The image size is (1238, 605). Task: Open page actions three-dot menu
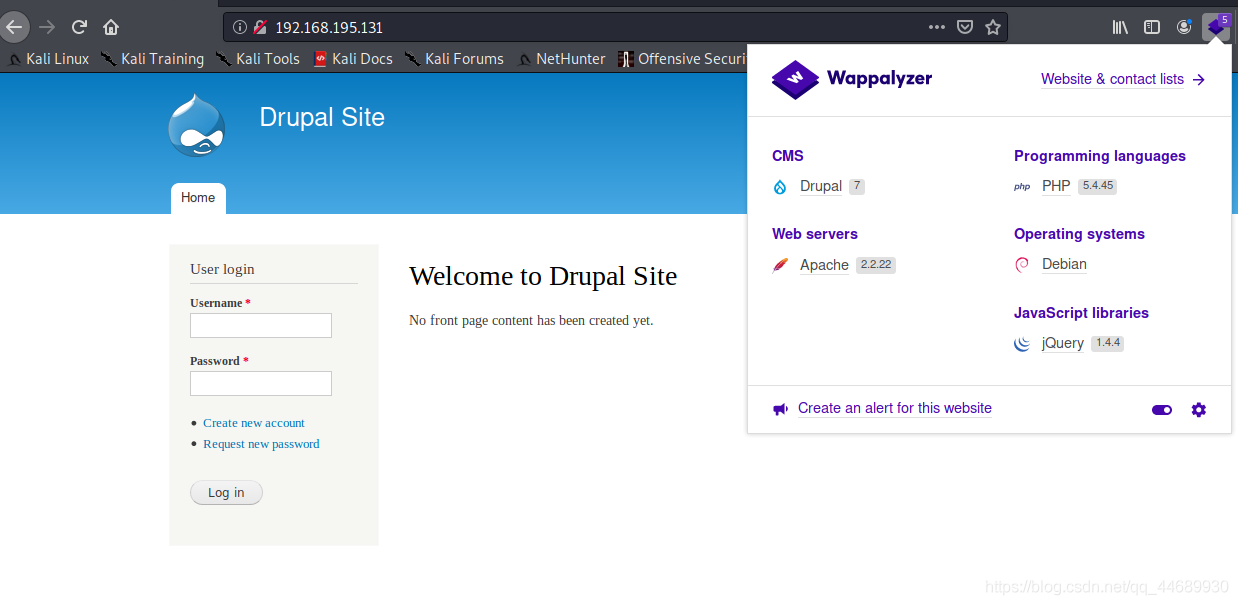coord(937,27)
